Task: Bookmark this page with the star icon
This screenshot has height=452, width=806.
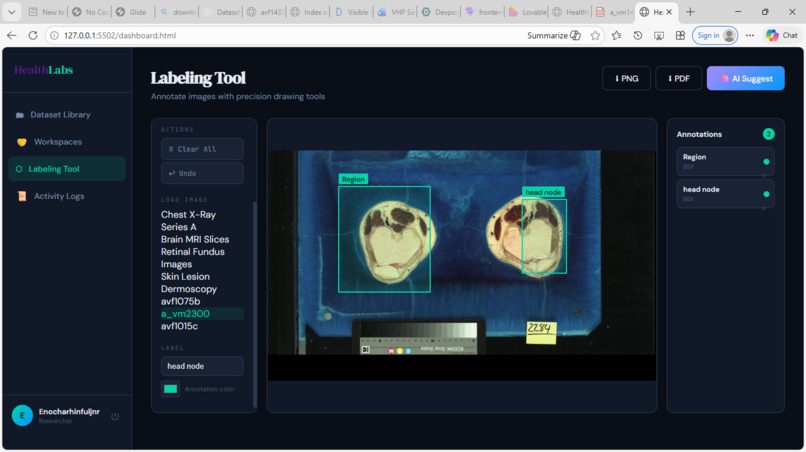Action: 595,35
